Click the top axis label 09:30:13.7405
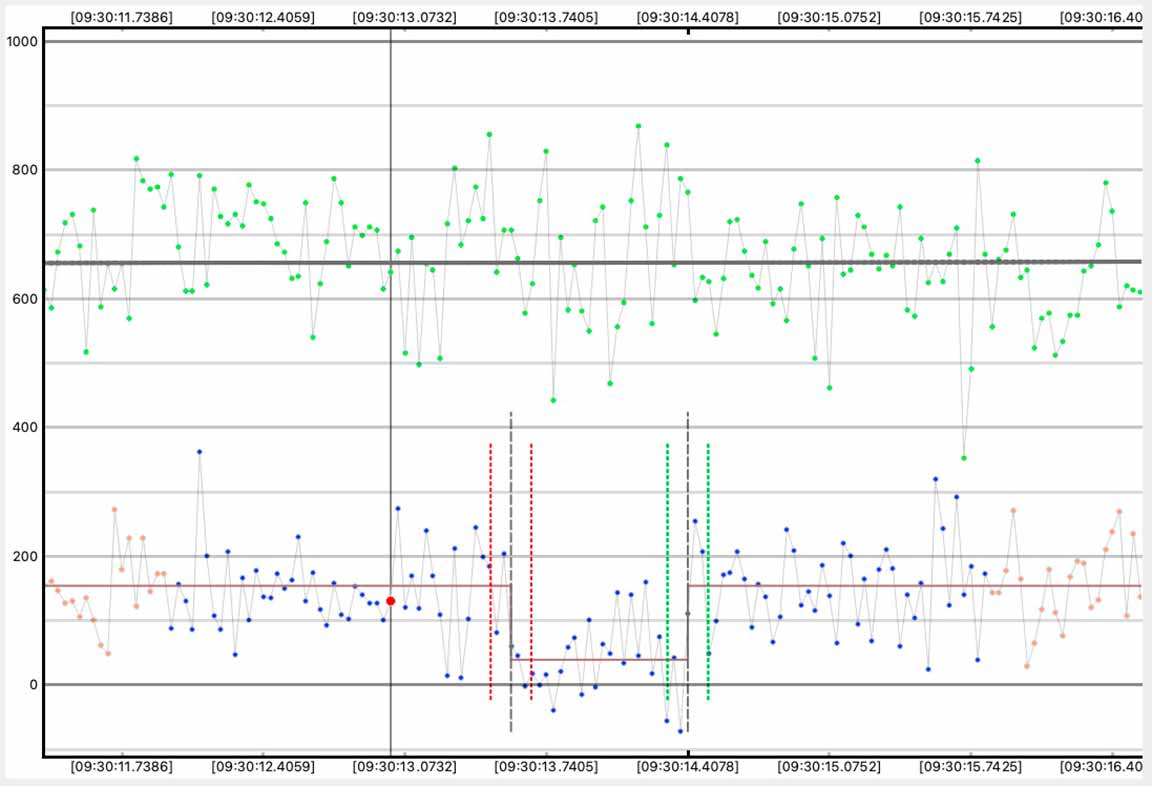Screen dimensions: 1152x786 point(546,17)
